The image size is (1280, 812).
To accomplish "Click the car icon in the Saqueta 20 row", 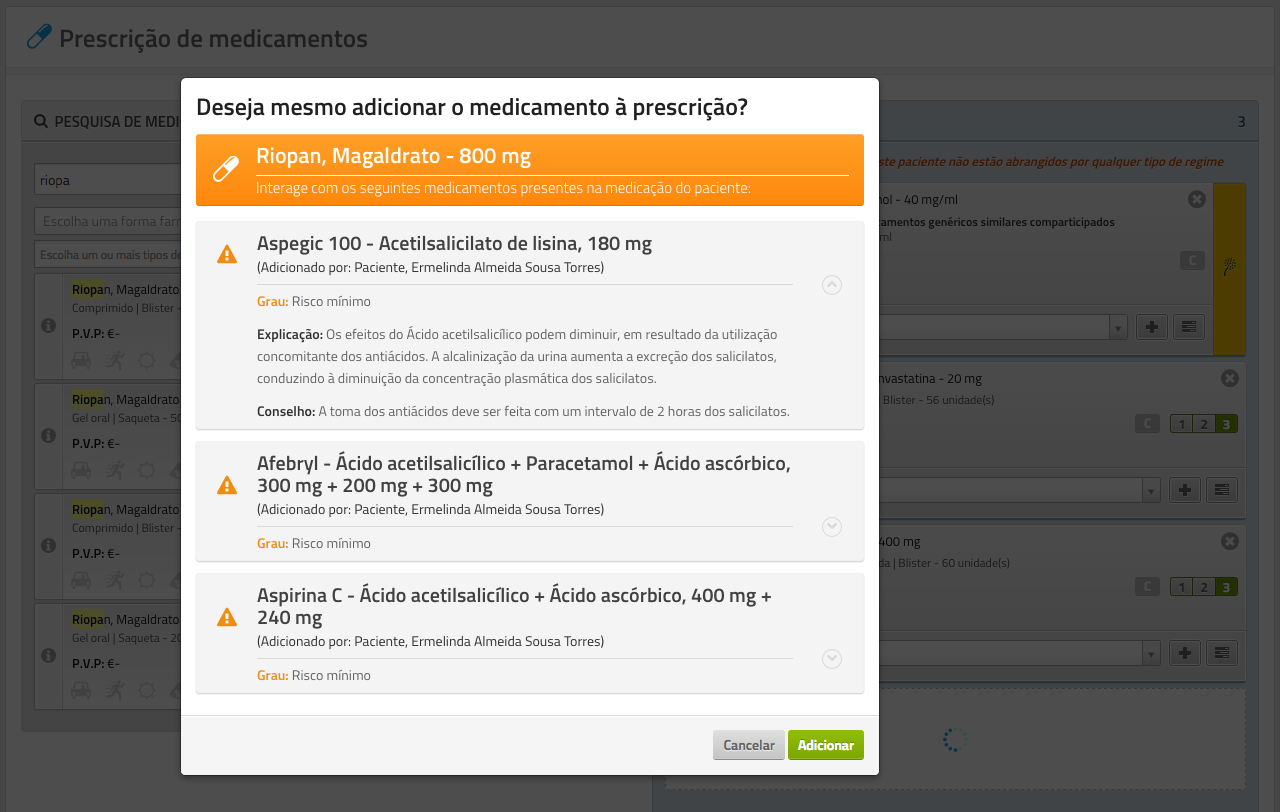I will 82,689.
